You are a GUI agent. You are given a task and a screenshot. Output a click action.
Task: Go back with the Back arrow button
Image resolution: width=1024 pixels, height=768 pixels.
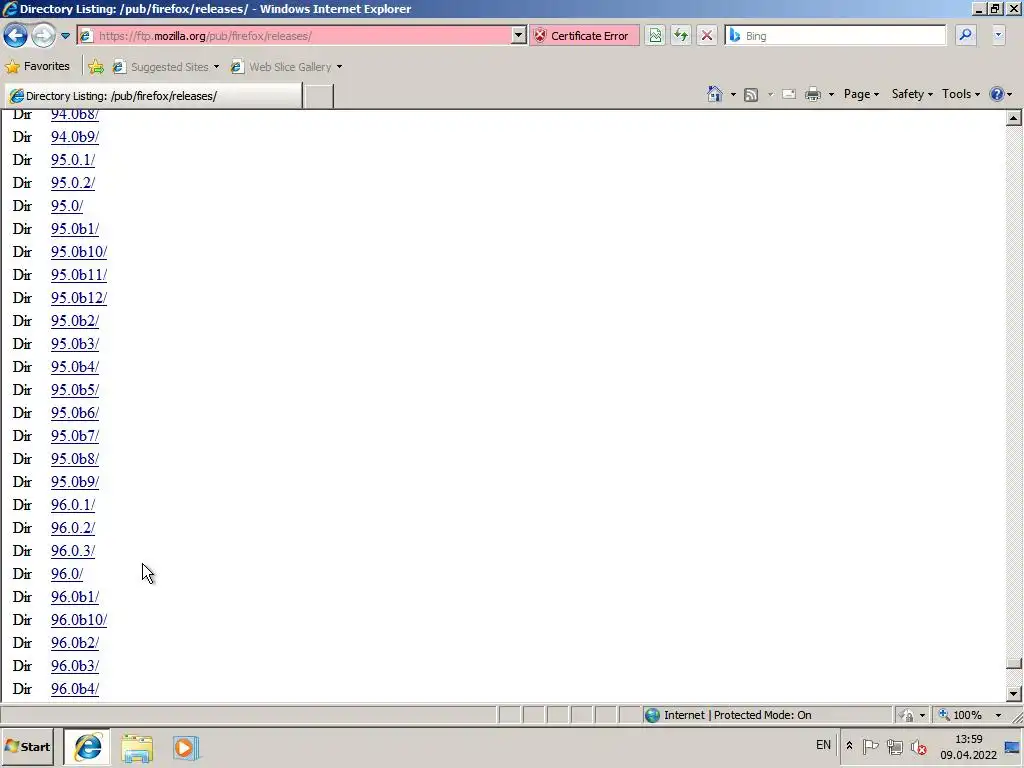coord(16,35)
